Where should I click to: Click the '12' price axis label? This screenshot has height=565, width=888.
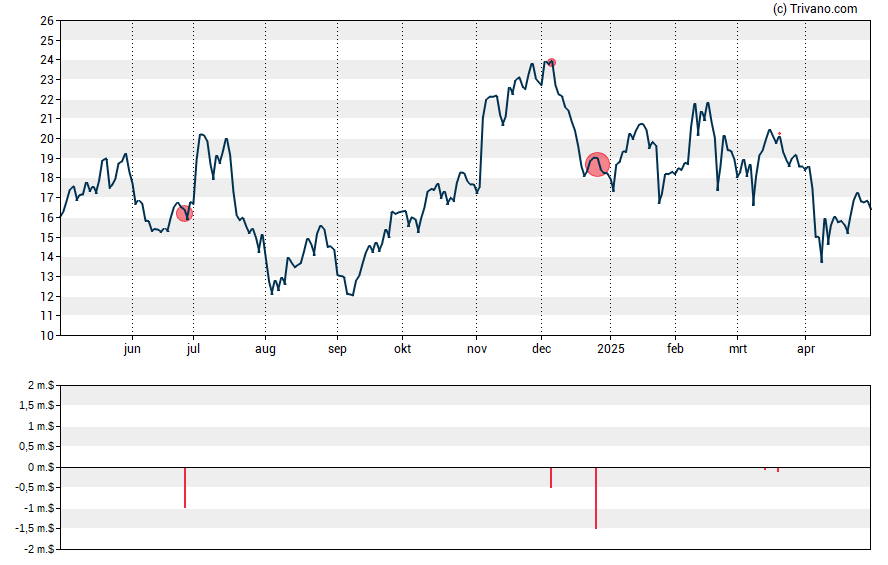click(47, 296)
